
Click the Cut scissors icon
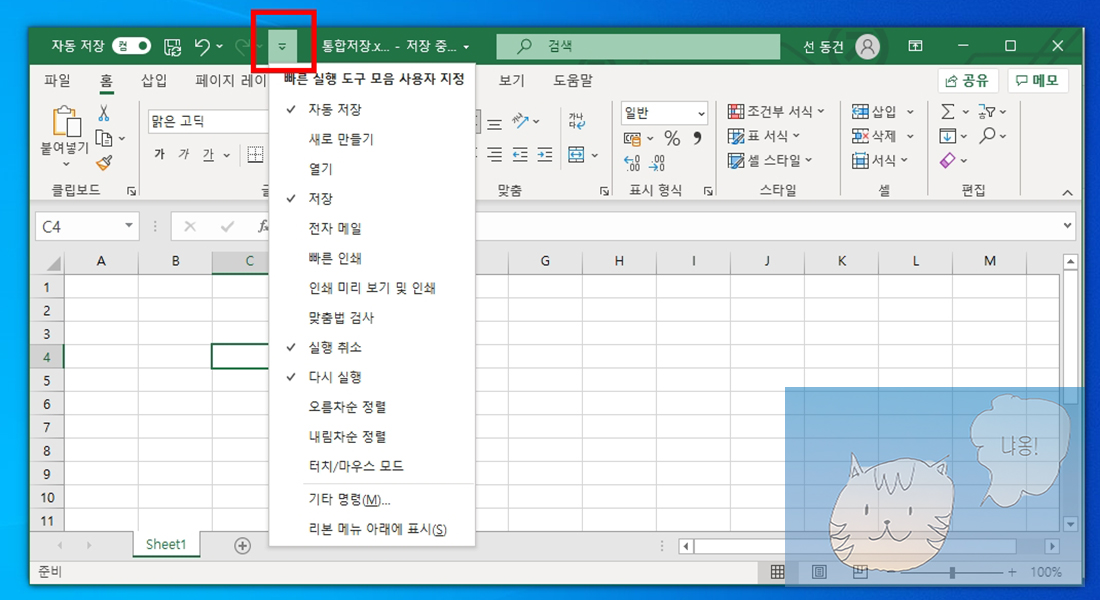(104, 113)
